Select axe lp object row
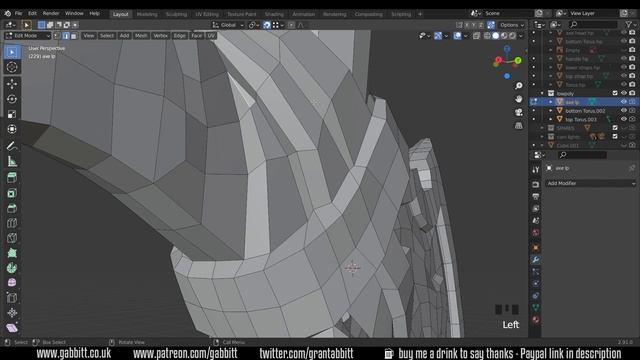Viewport: 640px width, 360px height. pyautogui.click(x=583, y=102)
